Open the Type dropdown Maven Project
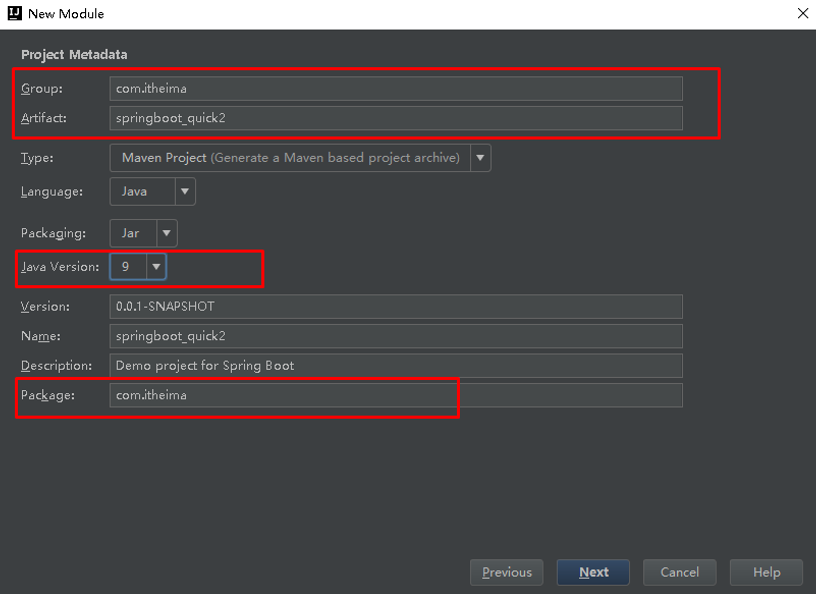 (300, 158)
